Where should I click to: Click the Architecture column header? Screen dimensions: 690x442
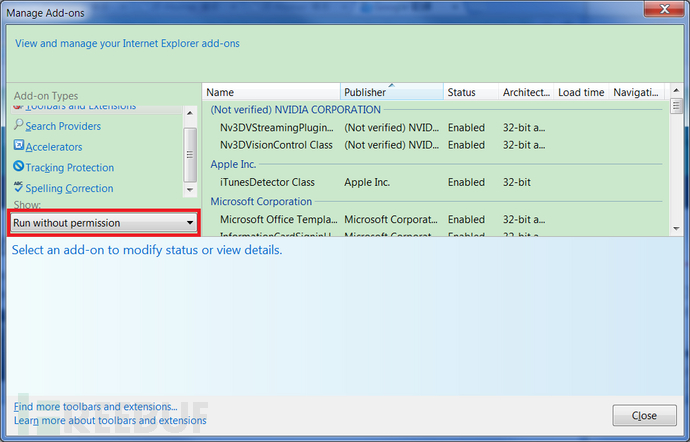(x=526, y=92)
